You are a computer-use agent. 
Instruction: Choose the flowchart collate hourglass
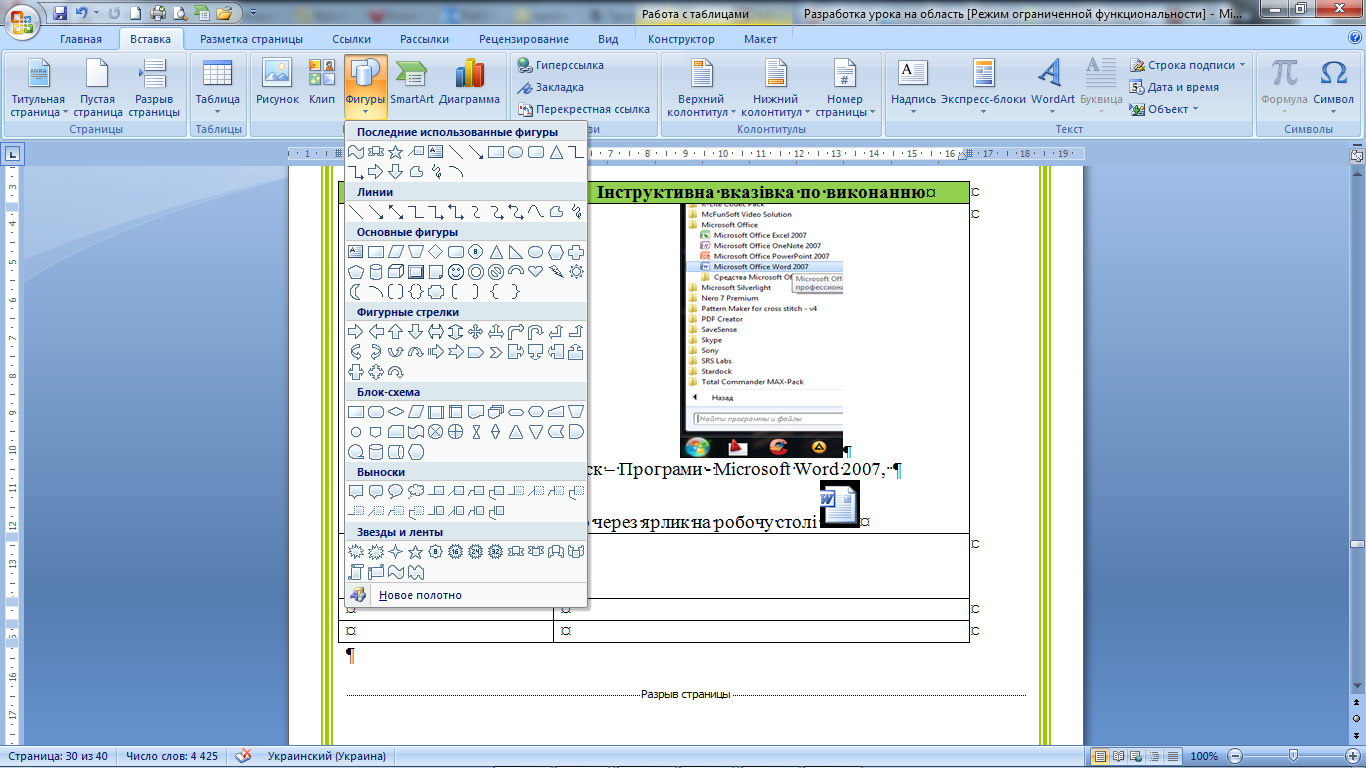point(476,432)
